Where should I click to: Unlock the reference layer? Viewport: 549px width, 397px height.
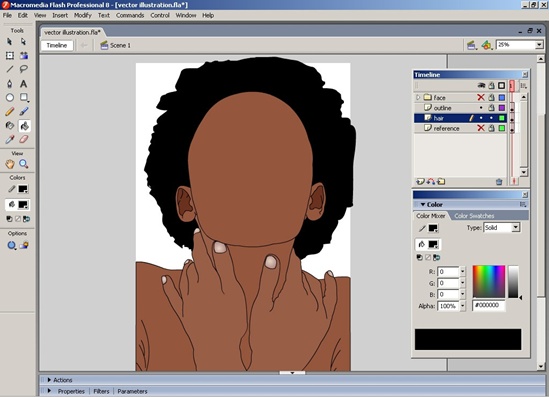[491, 128]
